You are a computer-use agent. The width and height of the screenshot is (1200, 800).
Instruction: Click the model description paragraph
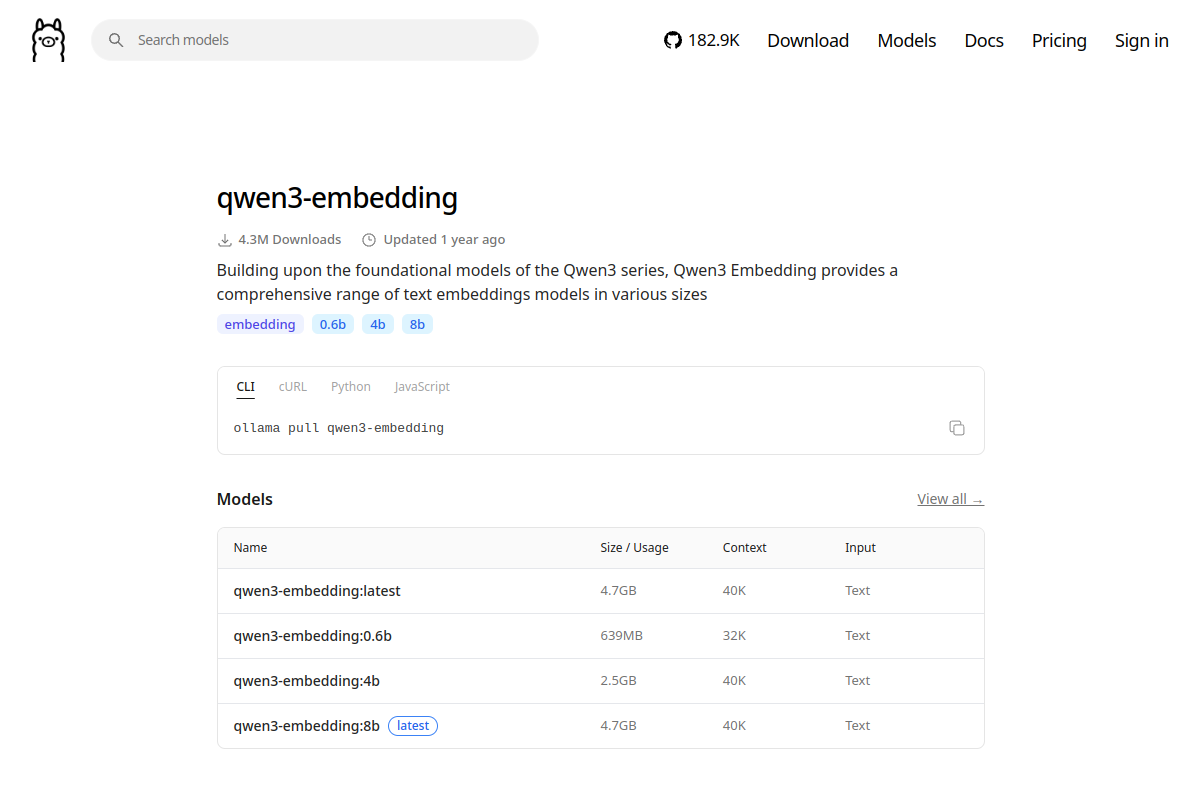point(557,282)
